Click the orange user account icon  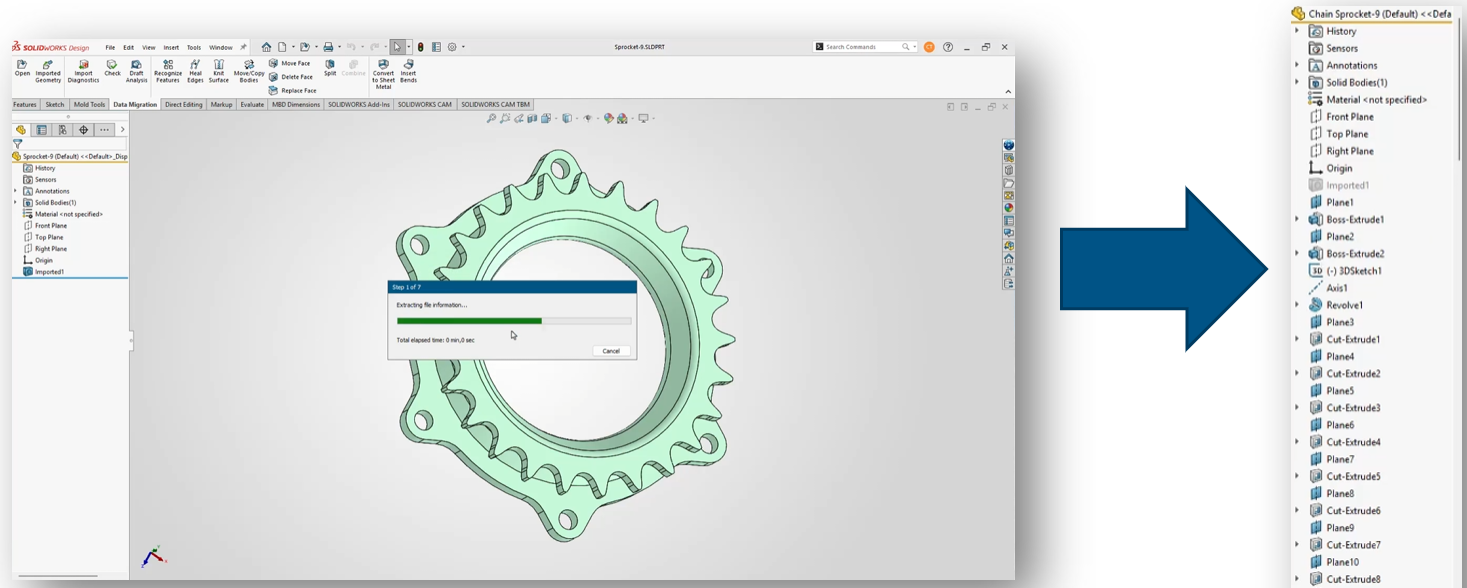tap(929, 47)
